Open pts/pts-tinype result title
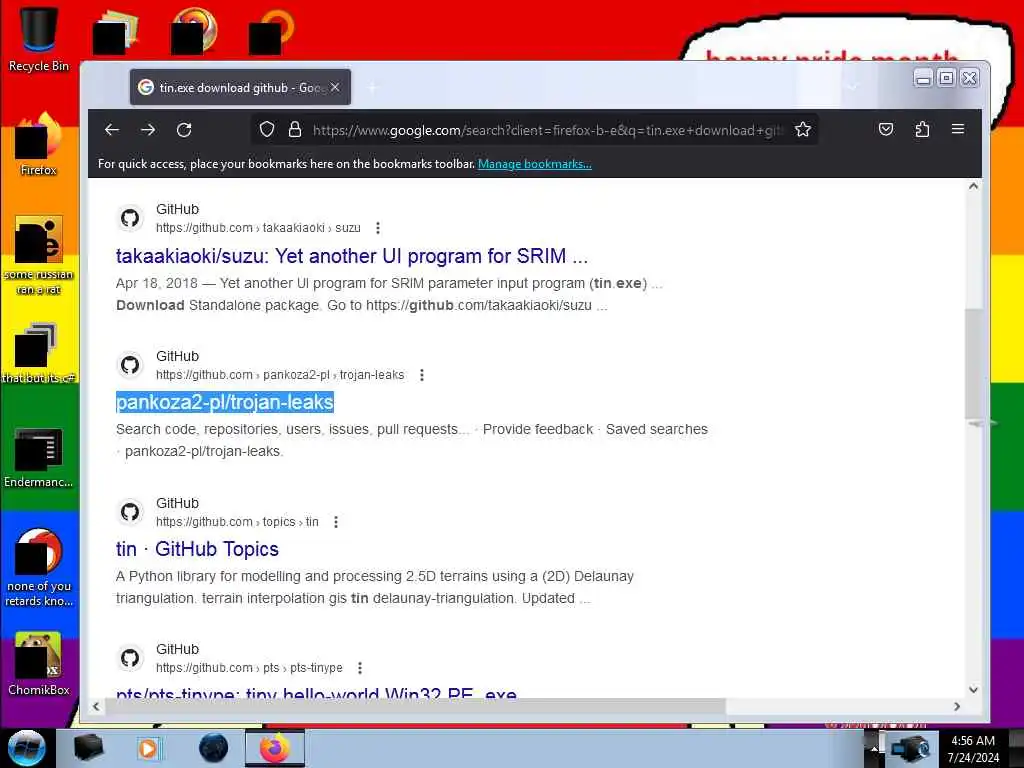 tap(316, 692)
